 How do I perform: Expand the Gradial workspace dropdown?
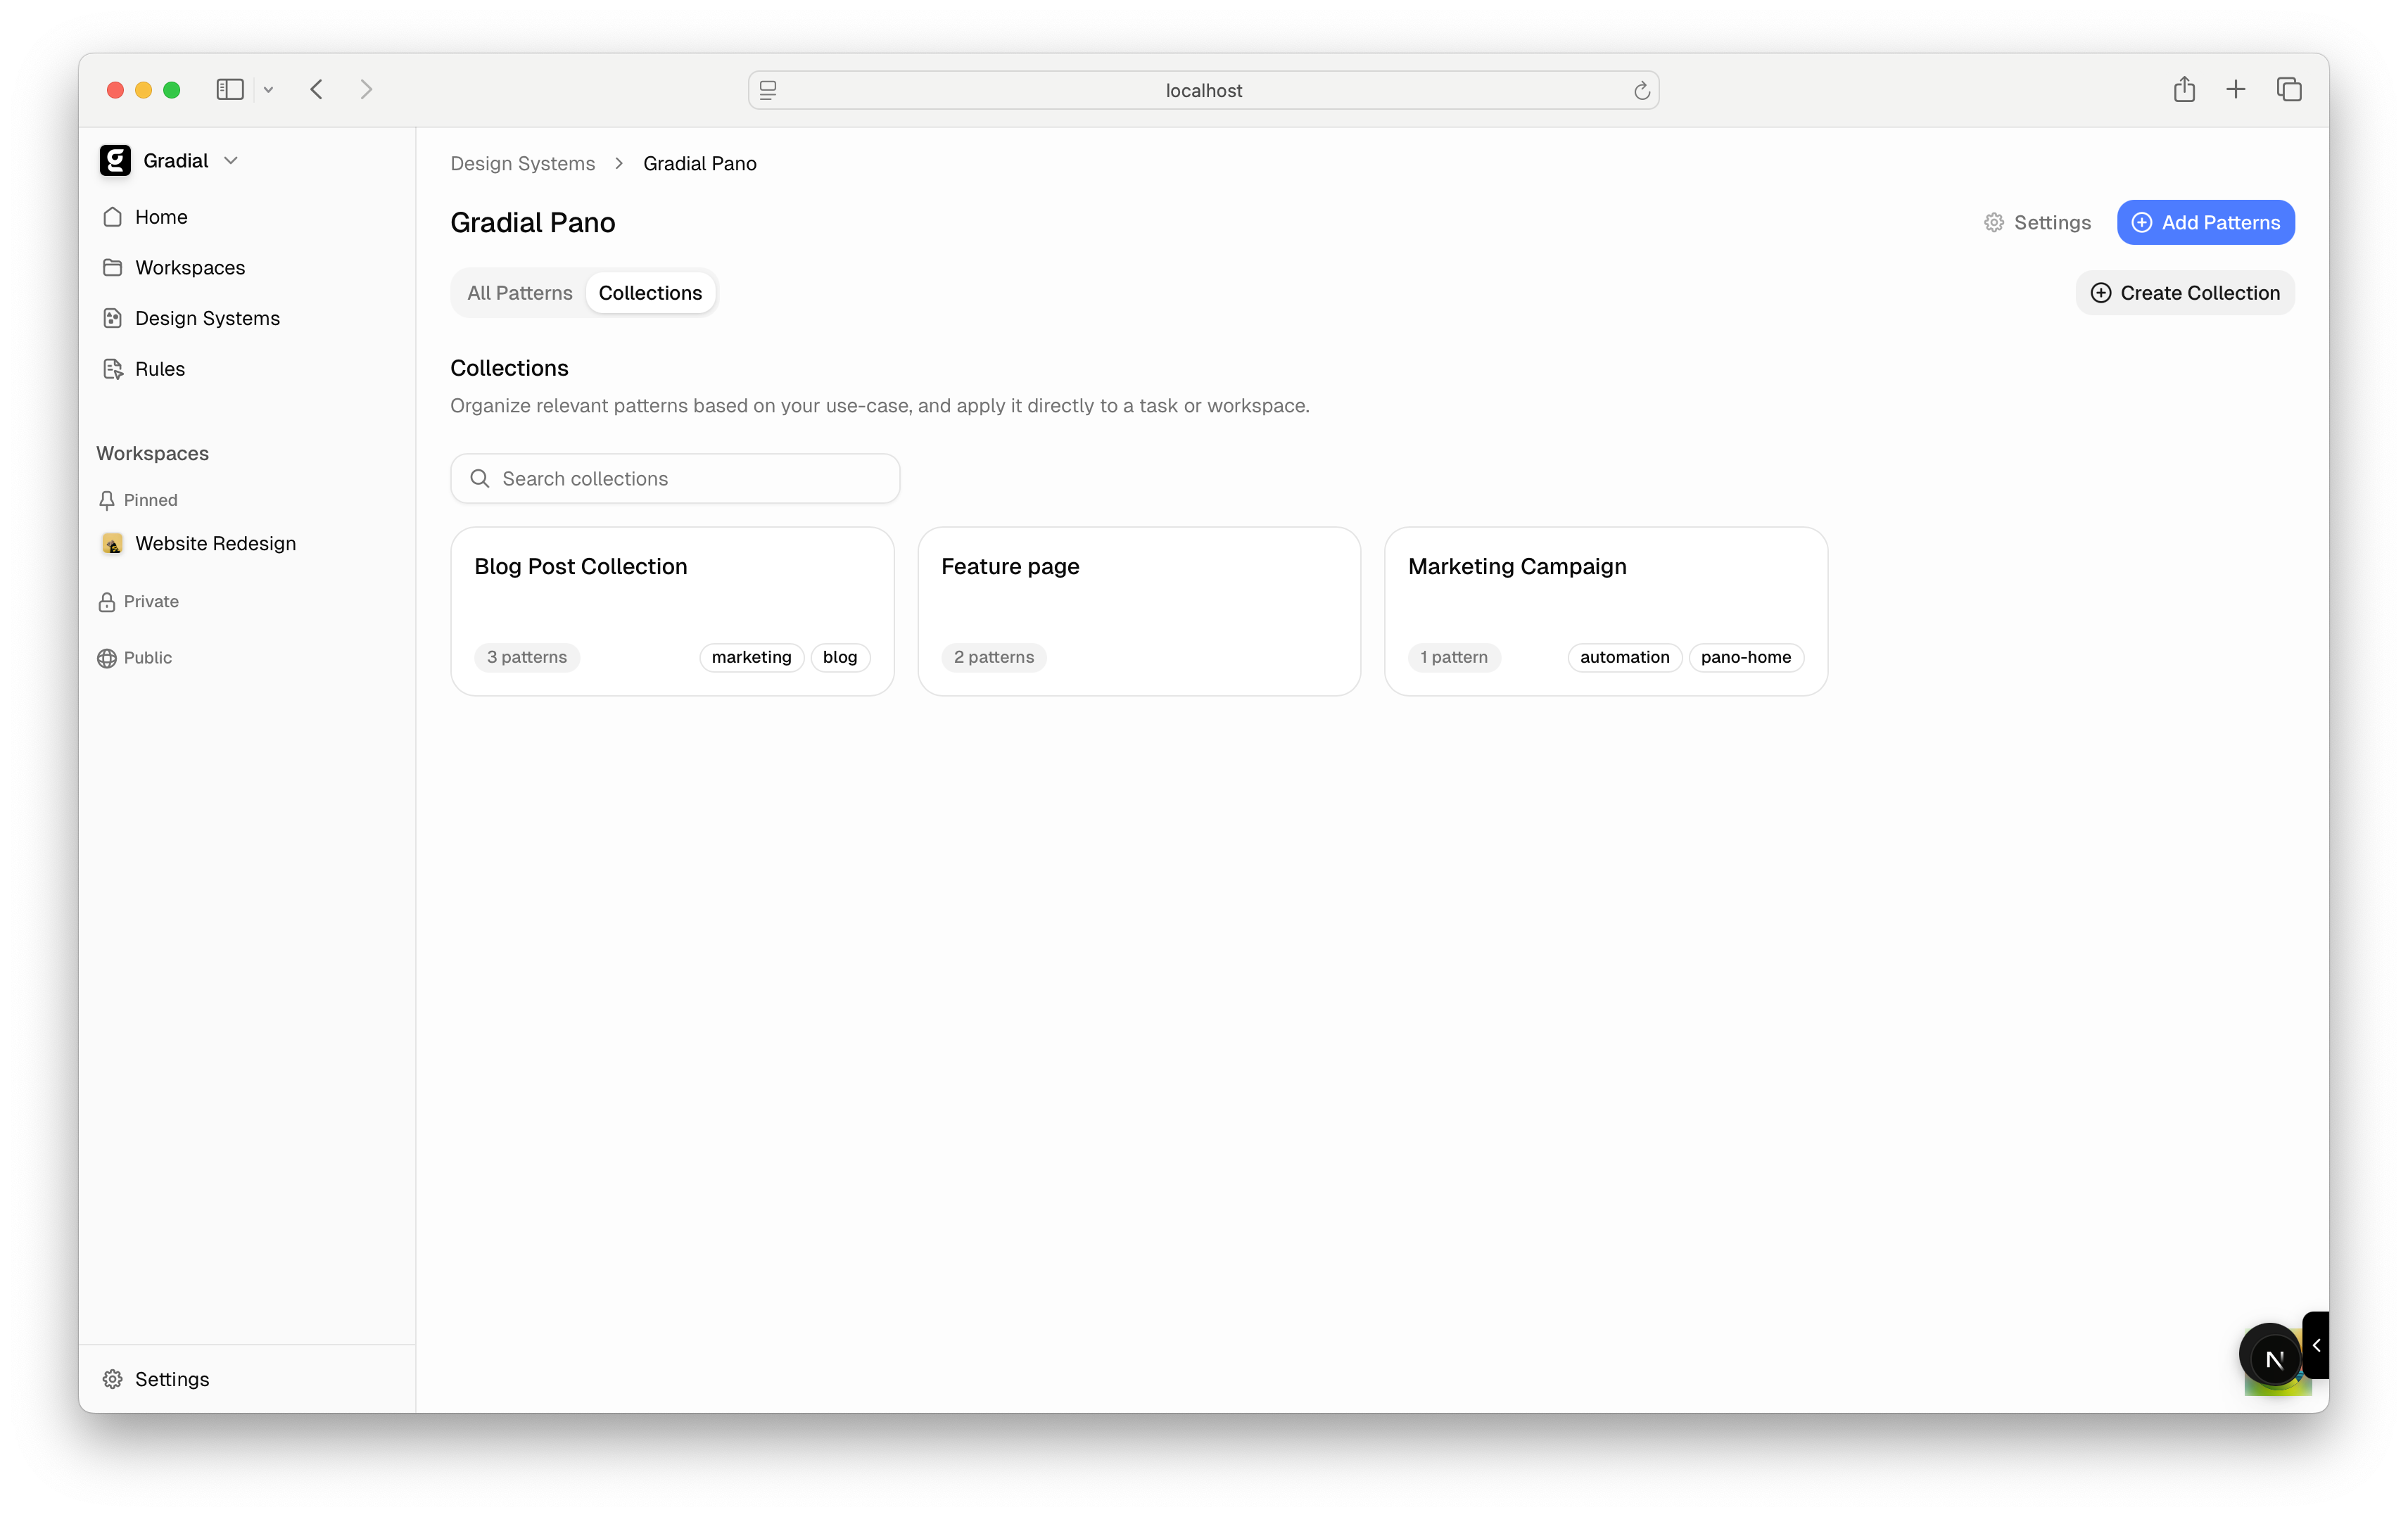[231, 160]
